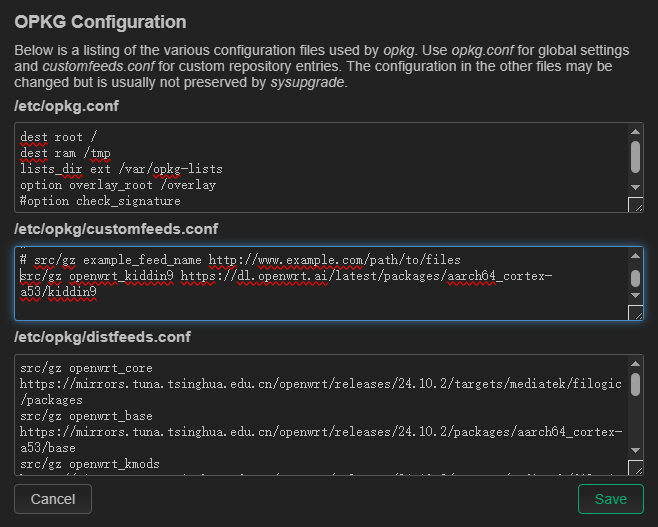Click the distfeeds.conf scrollbar thumb

635,383
